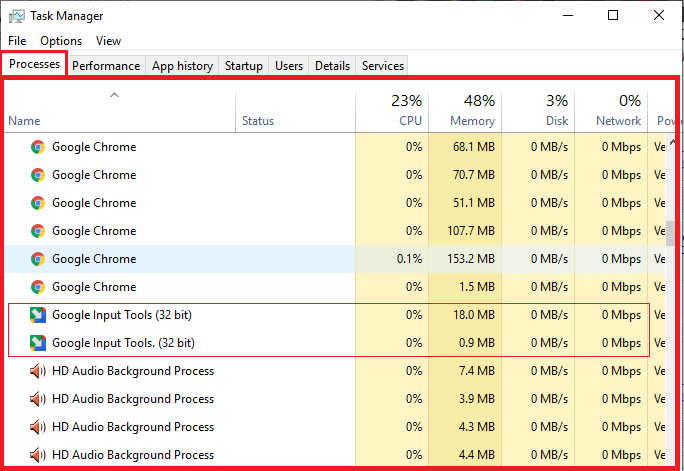Select Google Input Tools. (32 bit) 0.9 MB row
This screenshot has width=684, height=471.
click(x=335, y=343)
